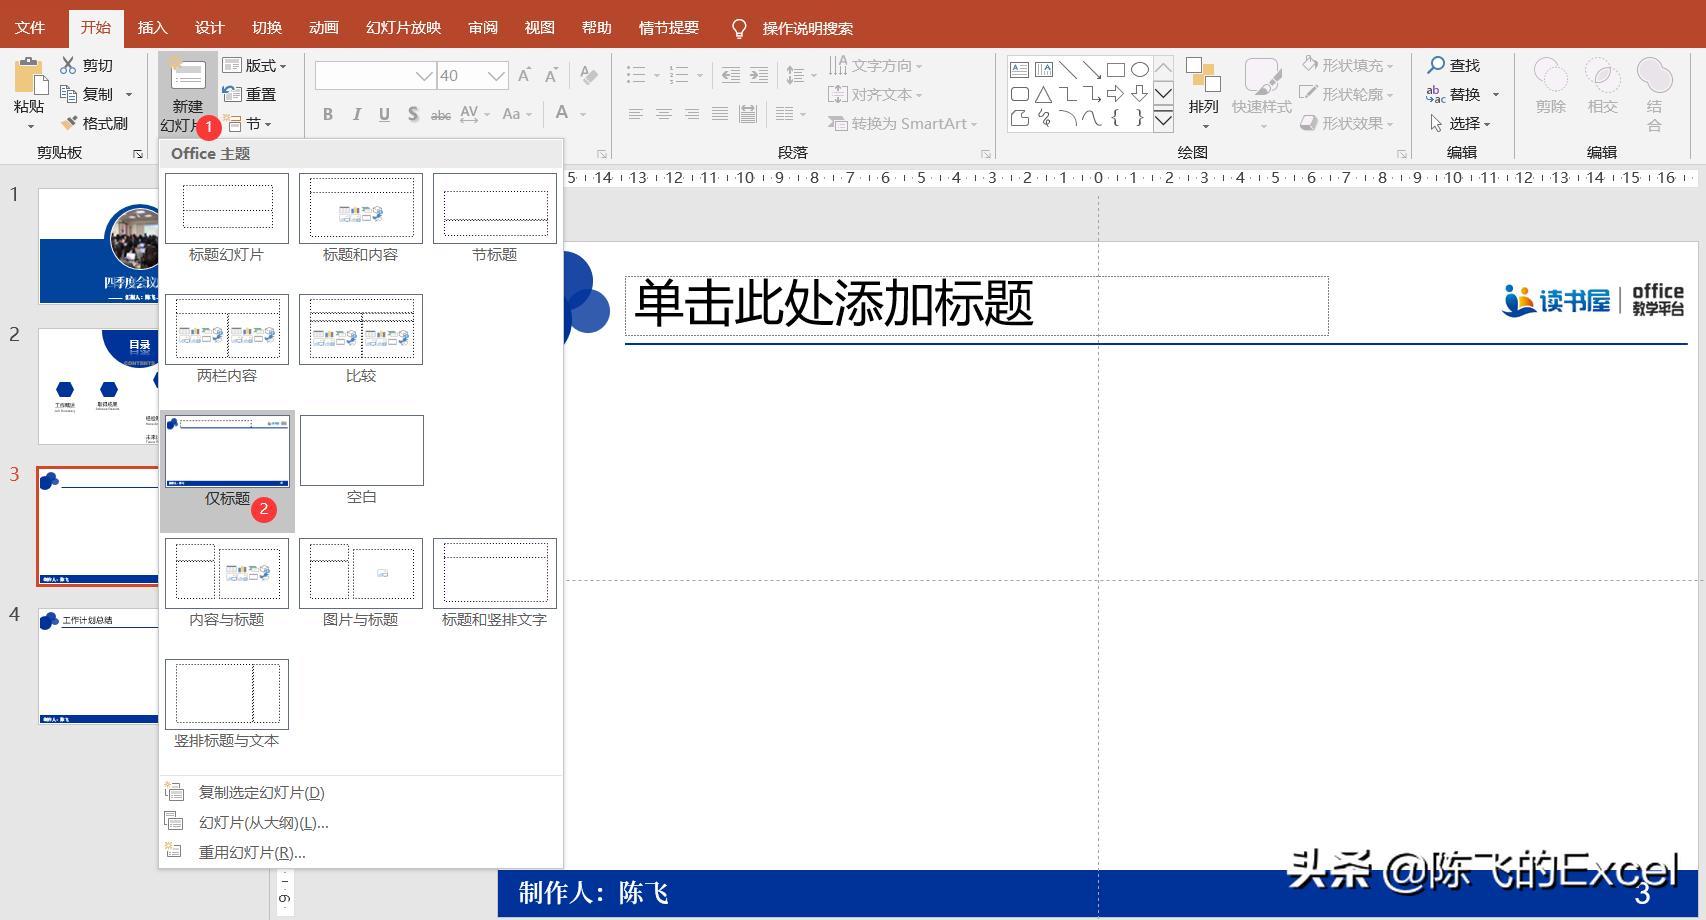Screen dimensions: 1706x920
Task: Open the font size dropdown
Action: [x=497, y=76]
